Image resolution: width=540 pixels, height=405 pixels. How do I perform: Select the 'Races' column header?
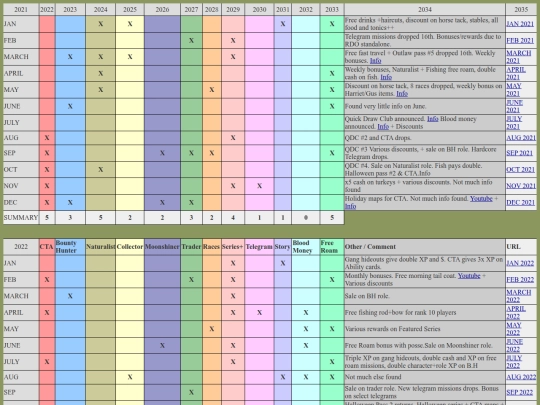(211, 247)
